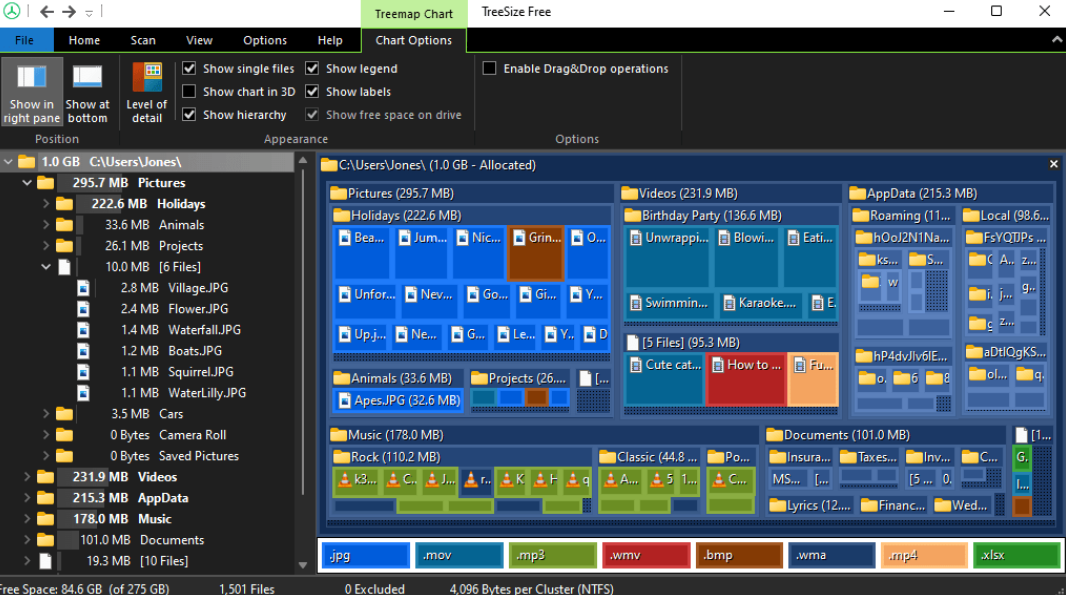Image resolution: width=1066 pixels, height=595 pixels.
Task: Click the .wma legend swatch
Action: coord(831,556)
